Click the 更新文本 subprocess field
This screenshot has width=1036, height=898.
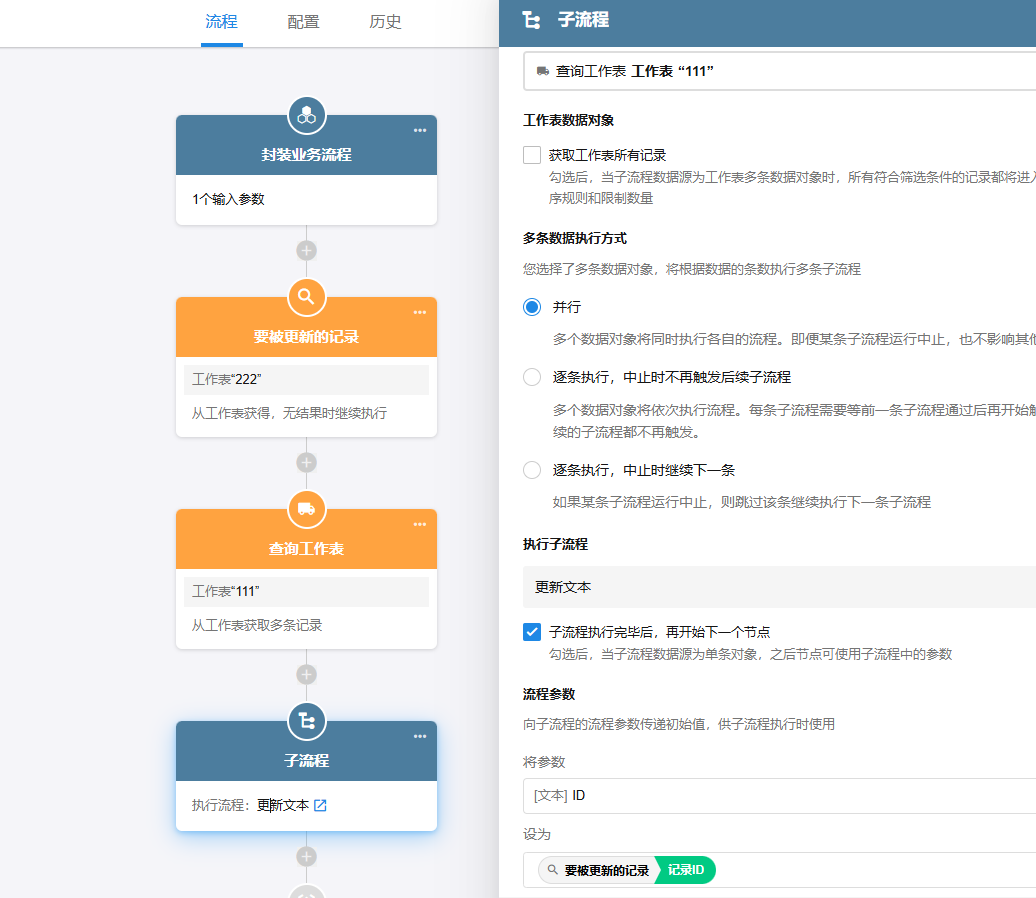pos(778,587)
